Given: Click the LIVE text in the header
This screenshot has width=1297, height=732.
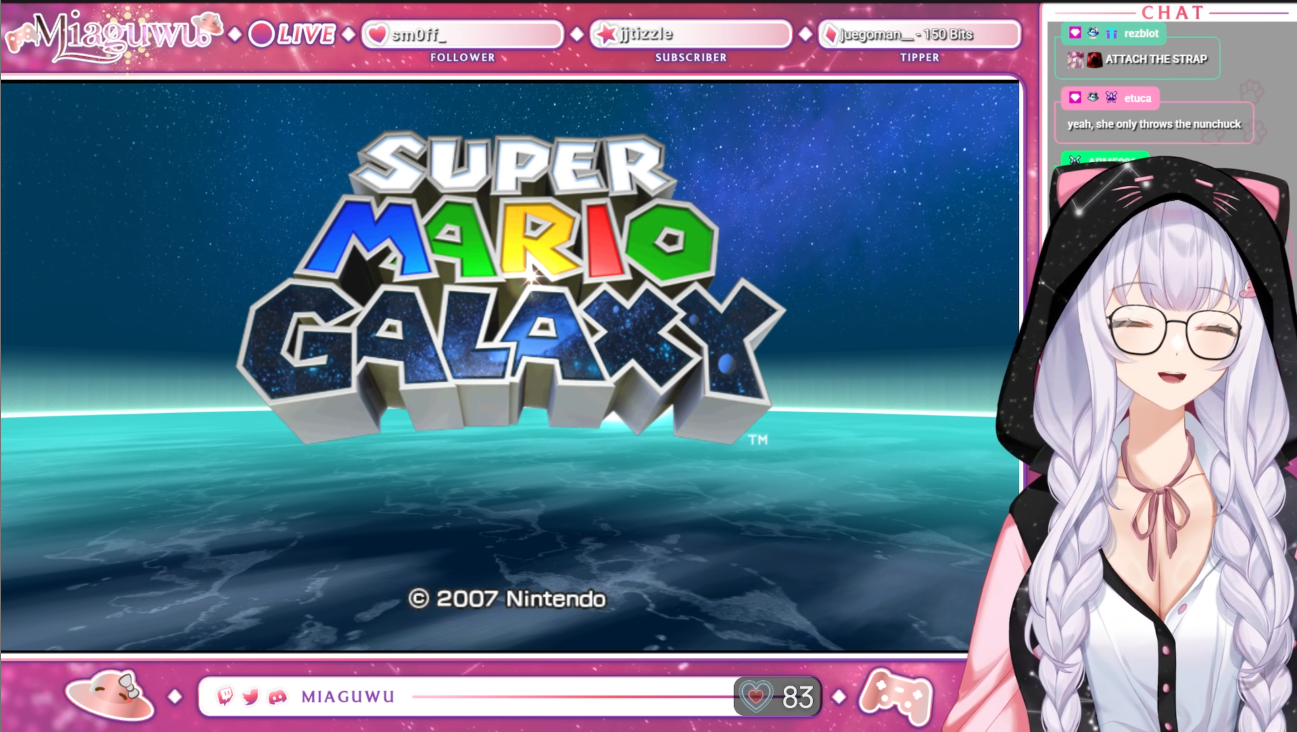Looking at the screenshot, I should point(306,34).
